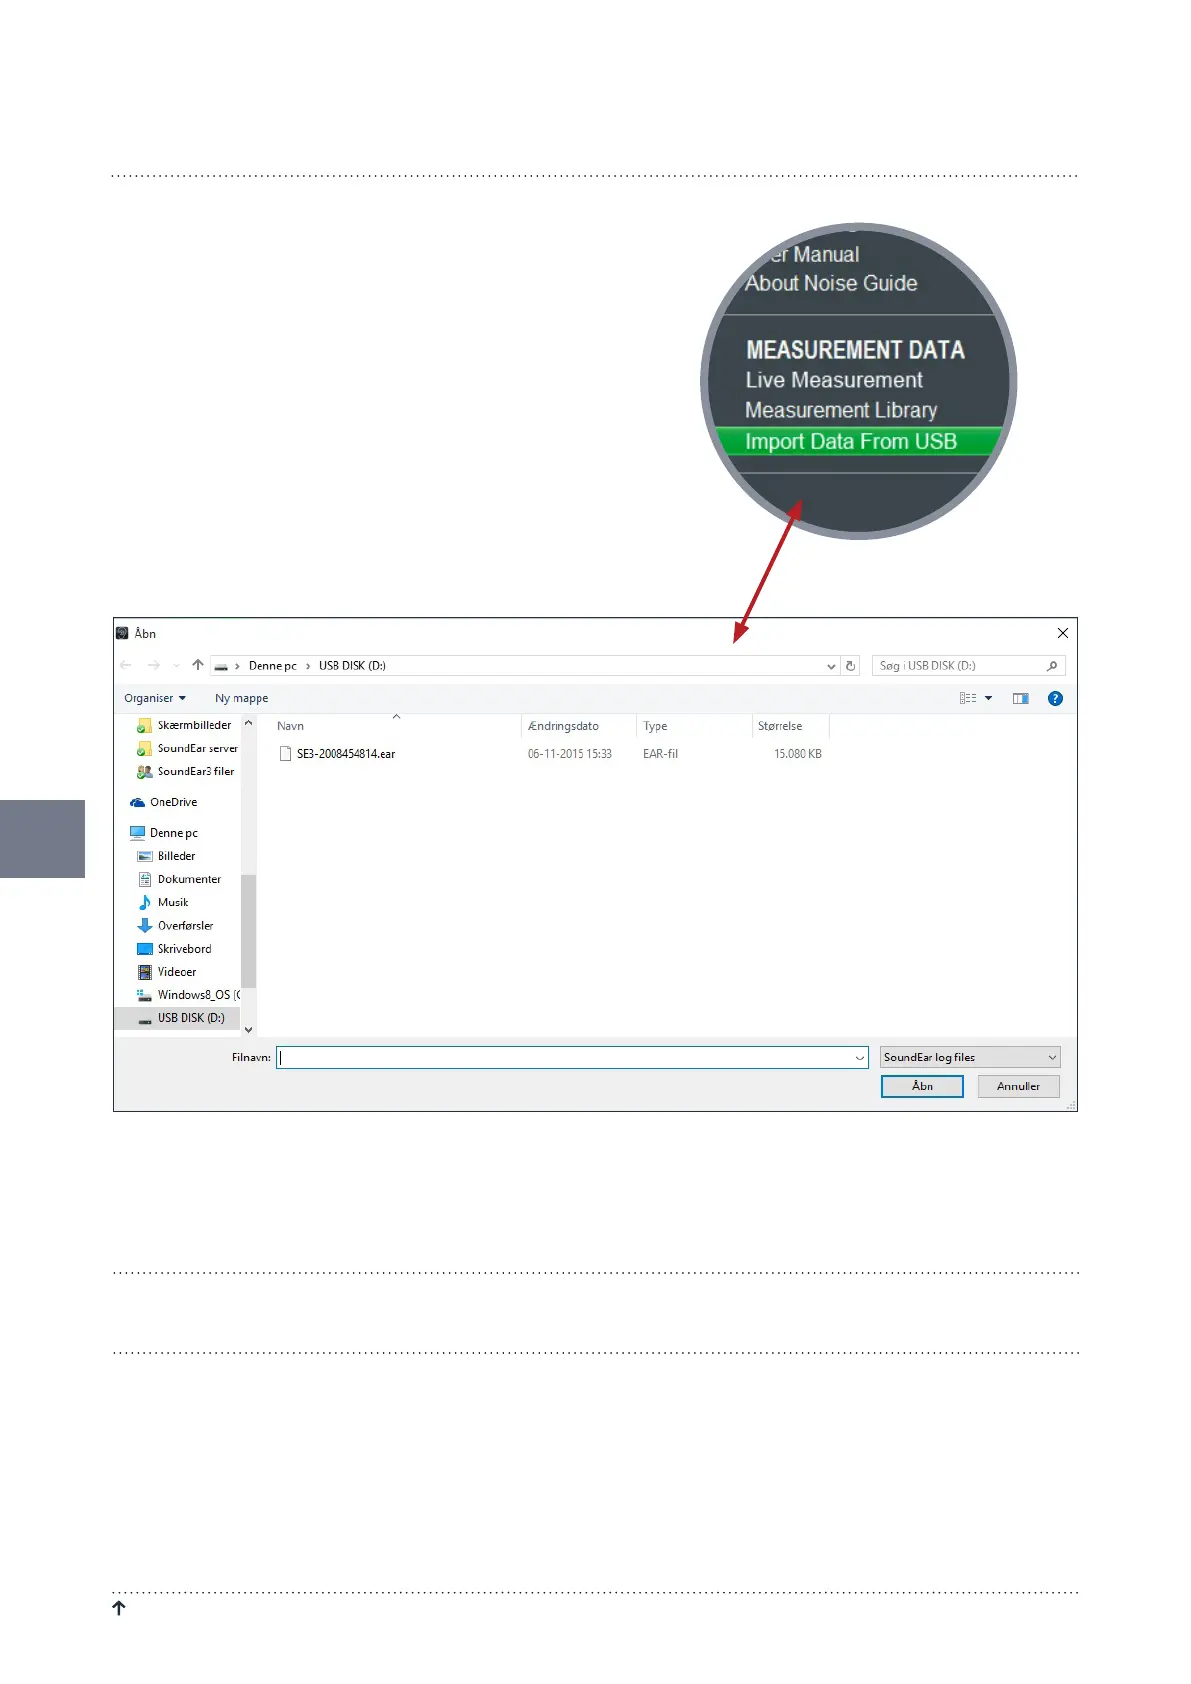Screen dimensions: 1191x1684
Task: Toggle the preview pane icon
Action: (1021, 698)
